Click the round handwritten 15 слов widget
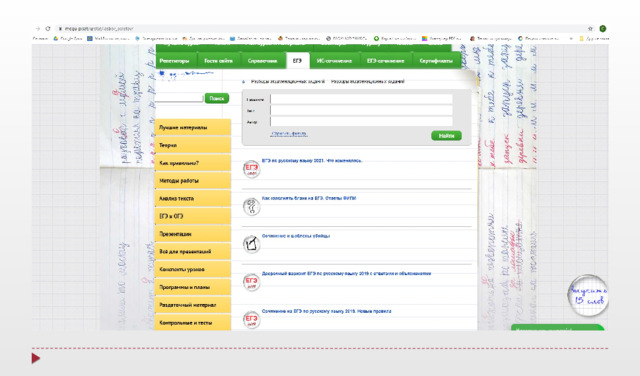 tap(588, 296)
